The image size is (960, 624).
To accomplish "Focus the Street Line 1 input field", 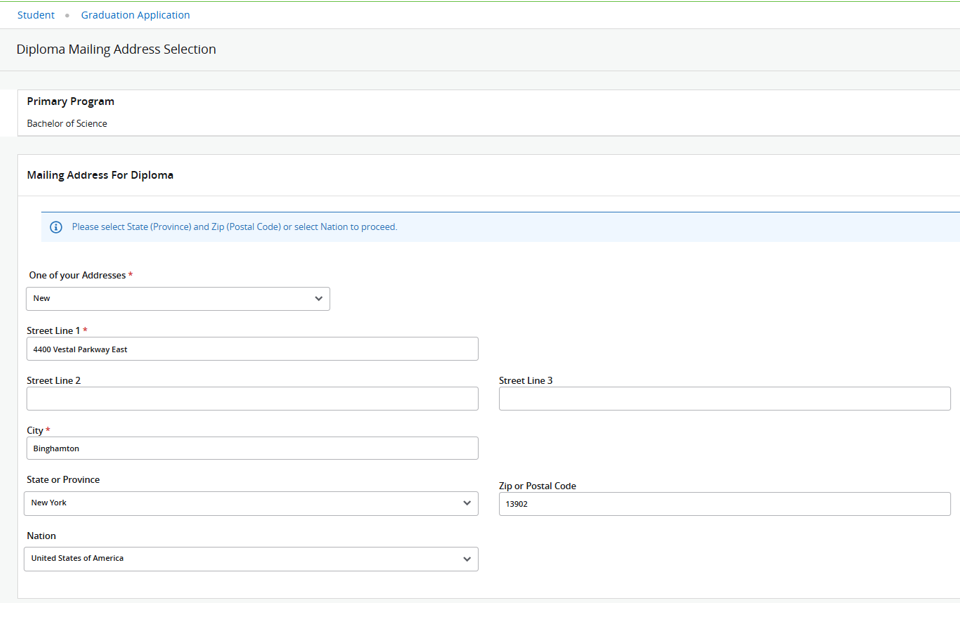I will [252, 349].
